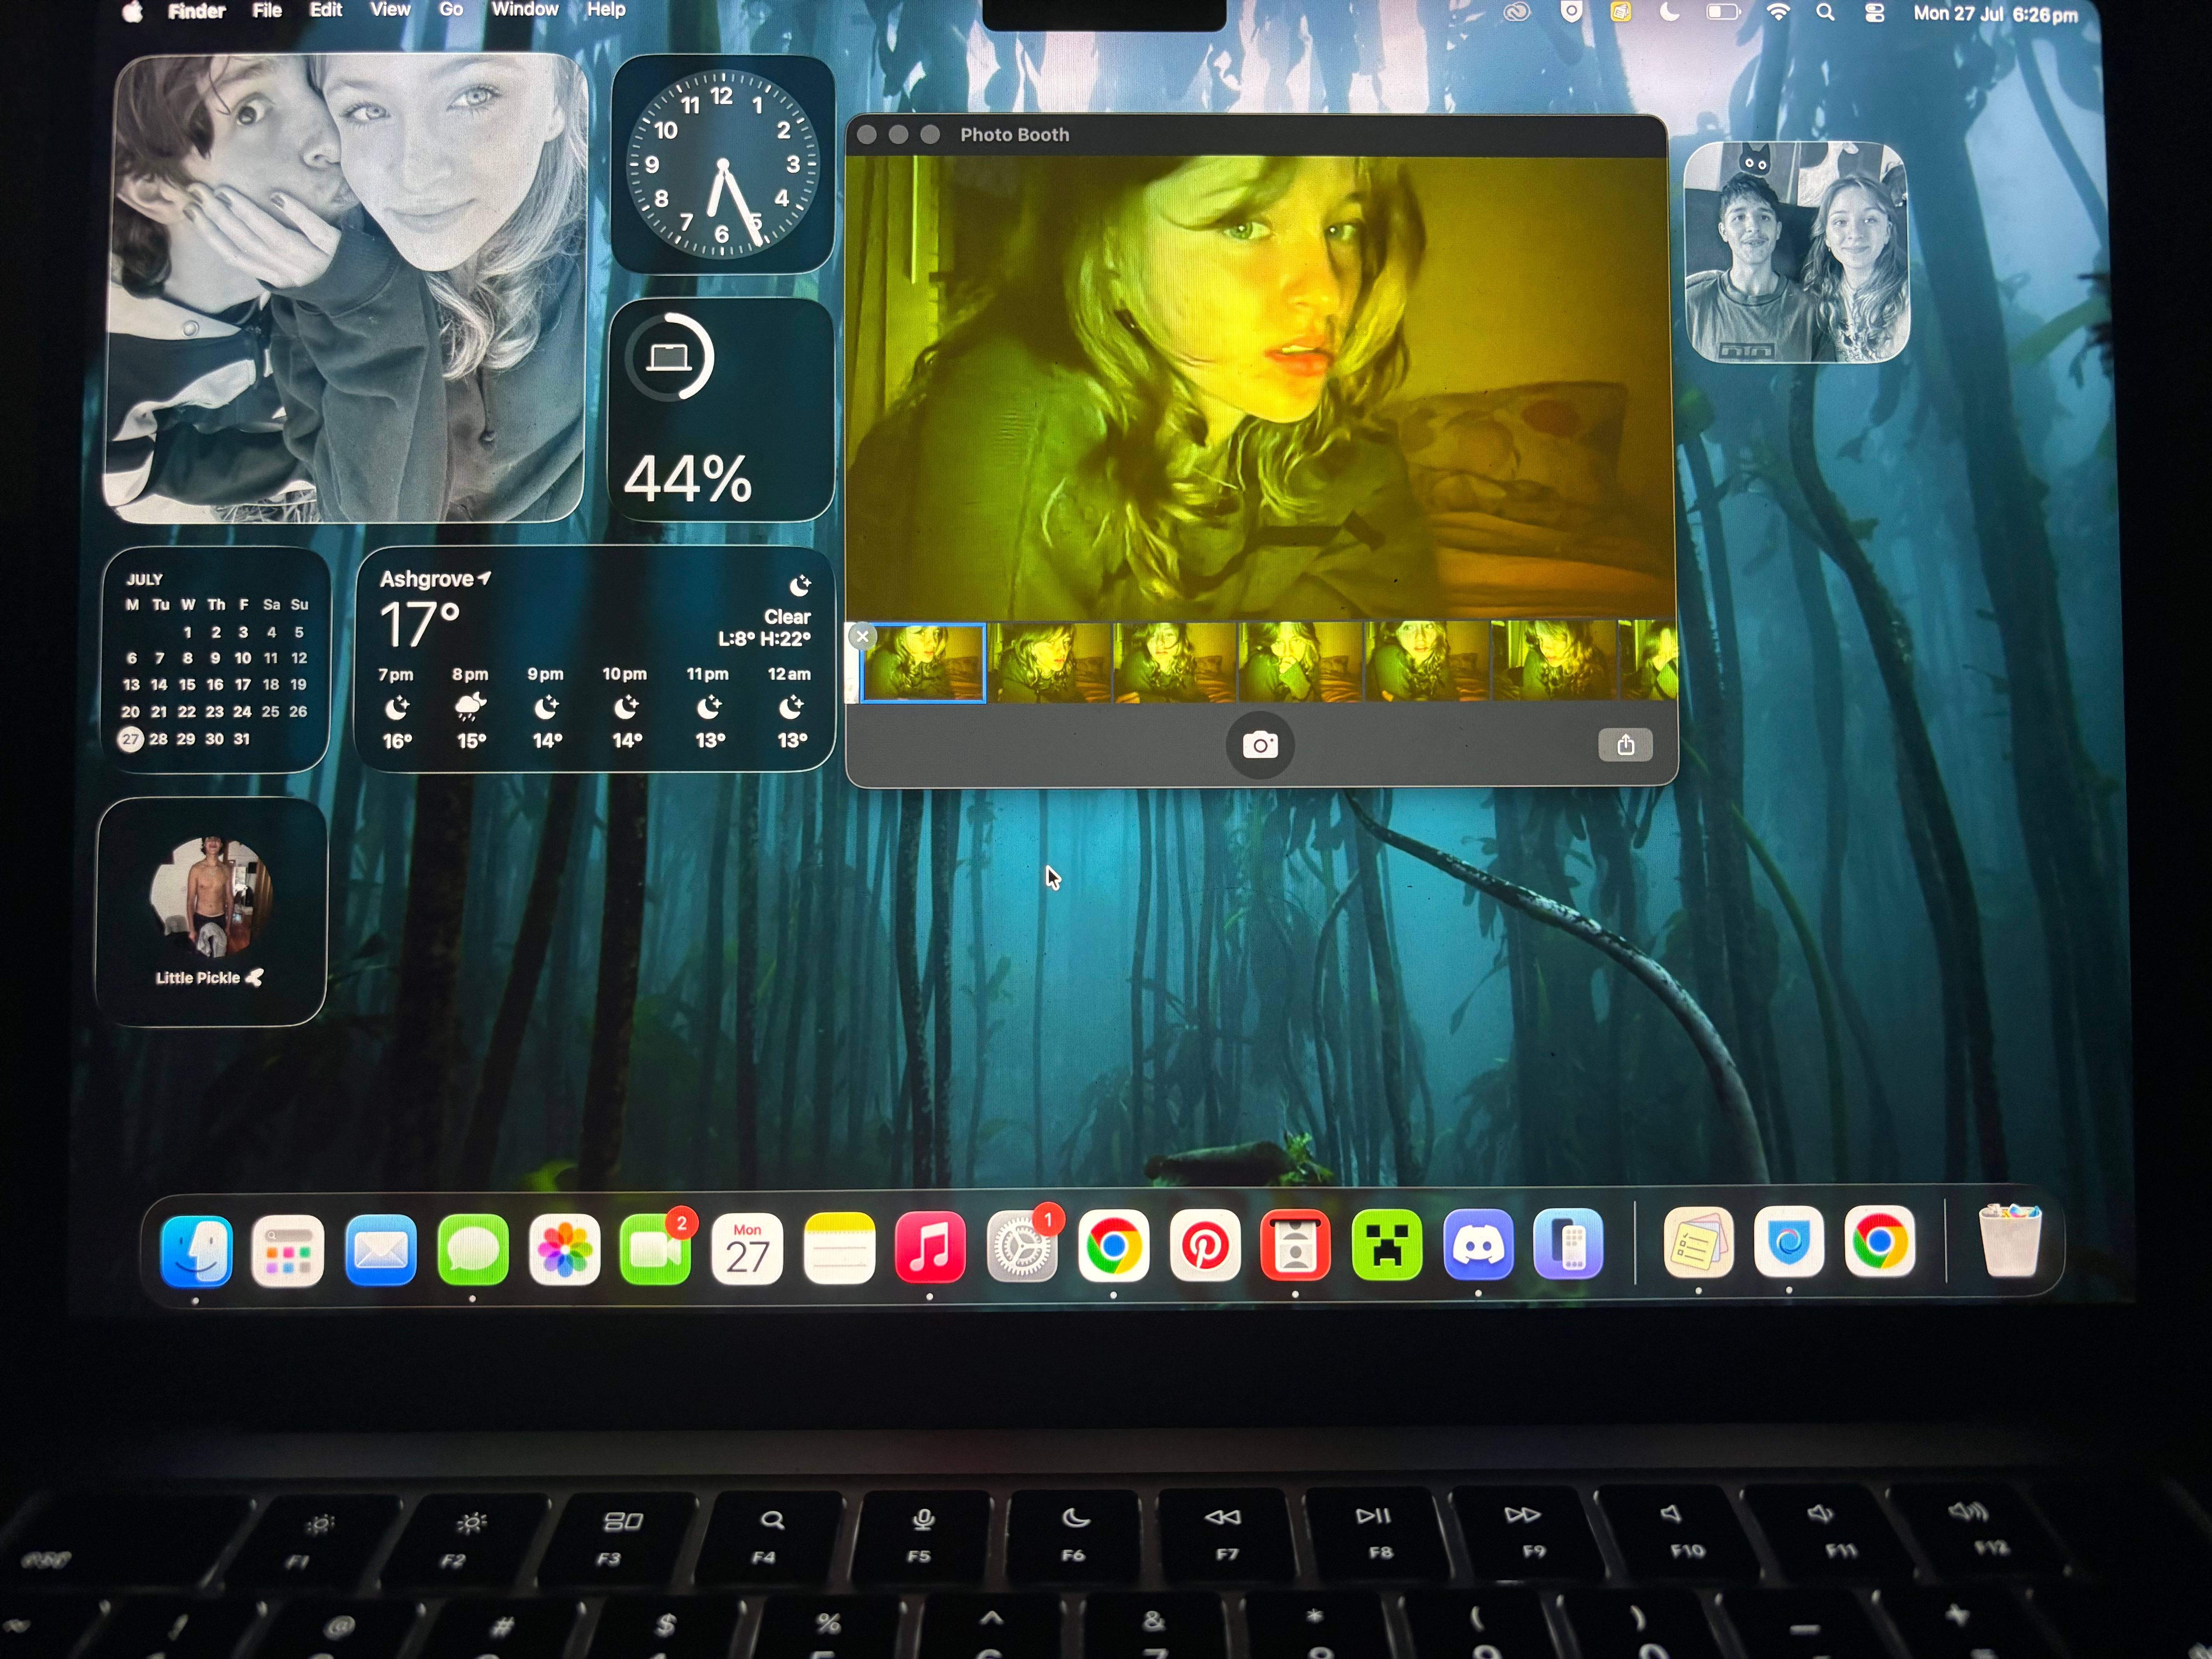The width and height of the screenshot is (2212, 1659).
Task: Open Messages from the Dock
Action: [473, 1250]
